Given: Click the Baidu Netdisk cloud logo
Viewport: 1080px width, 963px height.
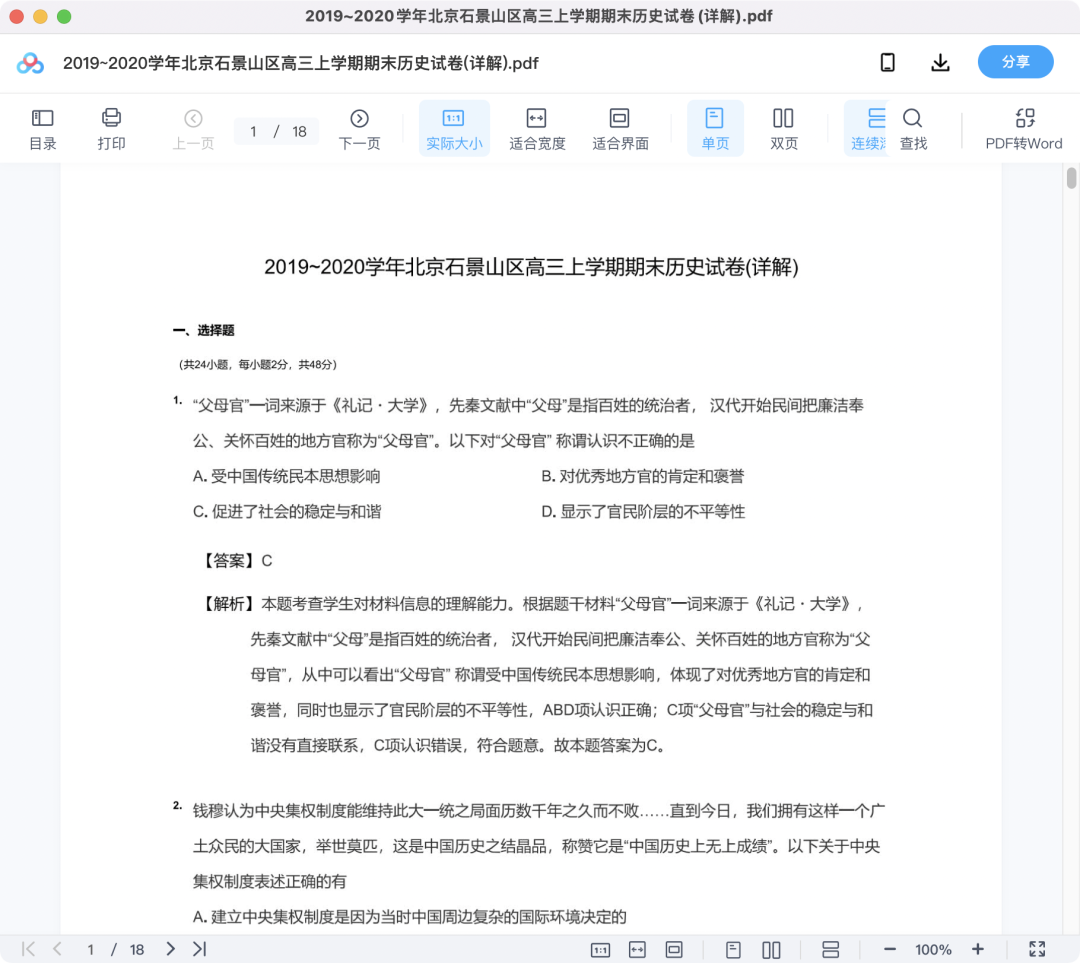Looking at the screenshot, I should click(30, 63).
